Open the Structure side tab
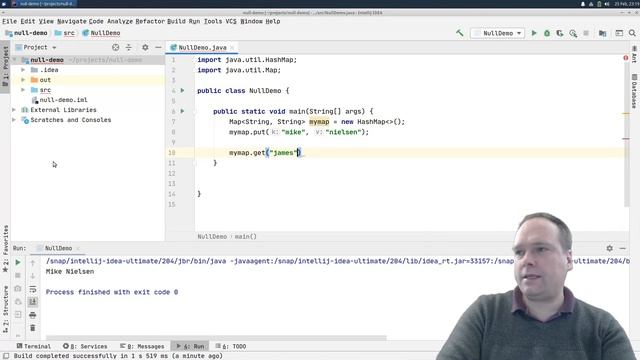This screenshot has width=640, height=360. [x=5, y=309]
